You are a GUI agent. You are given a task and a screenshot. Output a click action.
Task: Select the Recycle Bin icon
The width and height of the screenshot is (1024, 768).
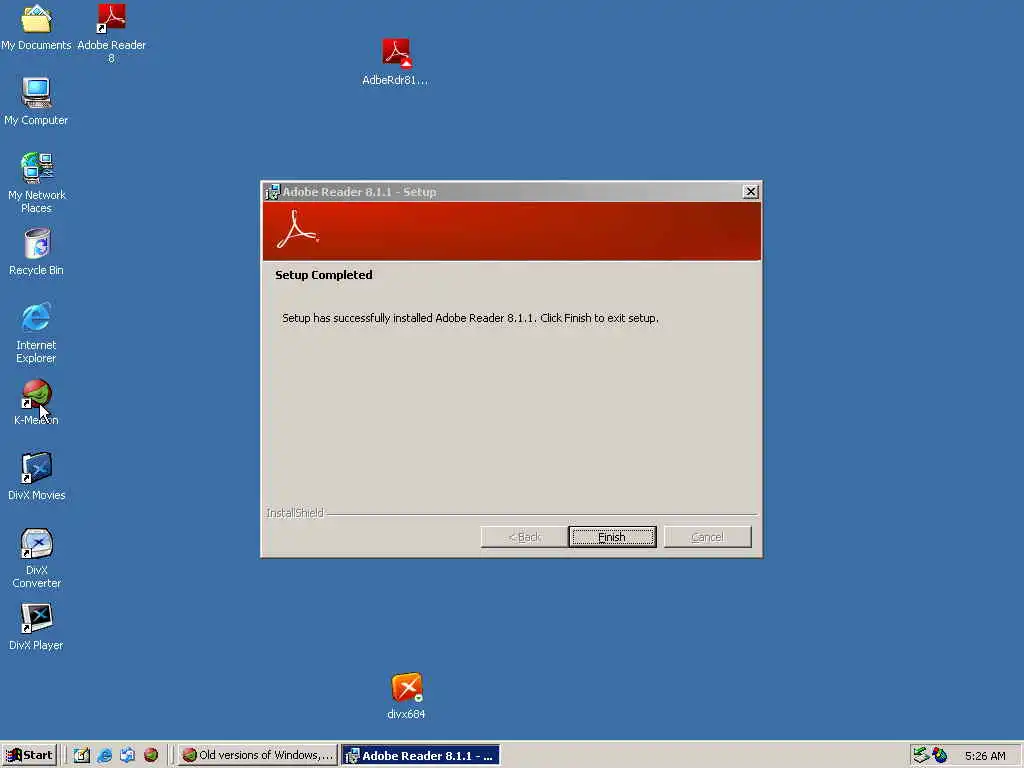click(x=36, y=252)
